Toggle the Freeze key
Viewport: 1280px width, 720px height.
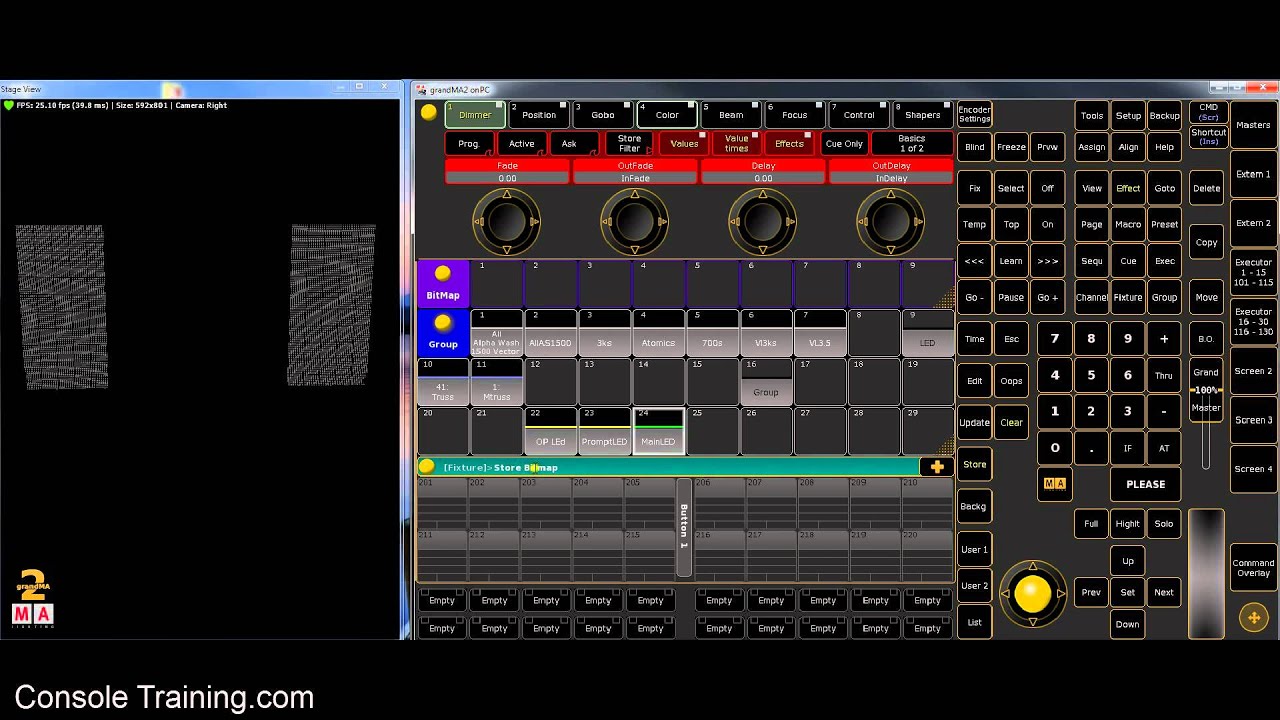(x=1011, y=147)
